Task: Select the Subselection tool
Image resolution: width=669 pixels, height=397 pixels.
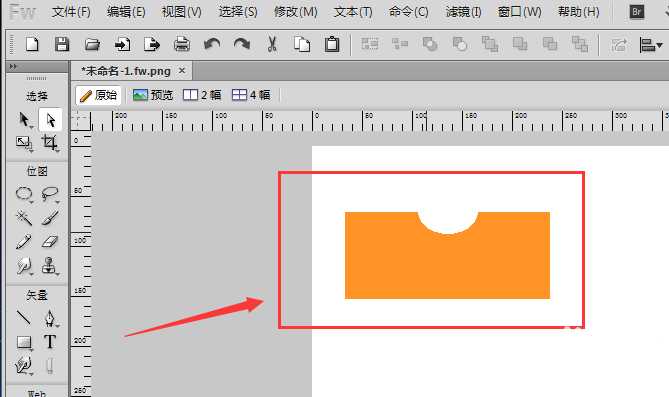Action: point(50,120)
